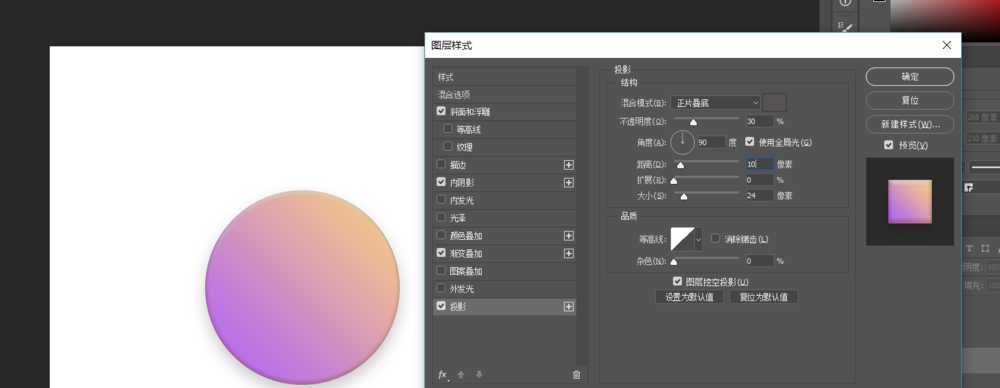Click the size value field showing 24
This screenshot has height=388, width=1000.
click(x=759, y=196)
